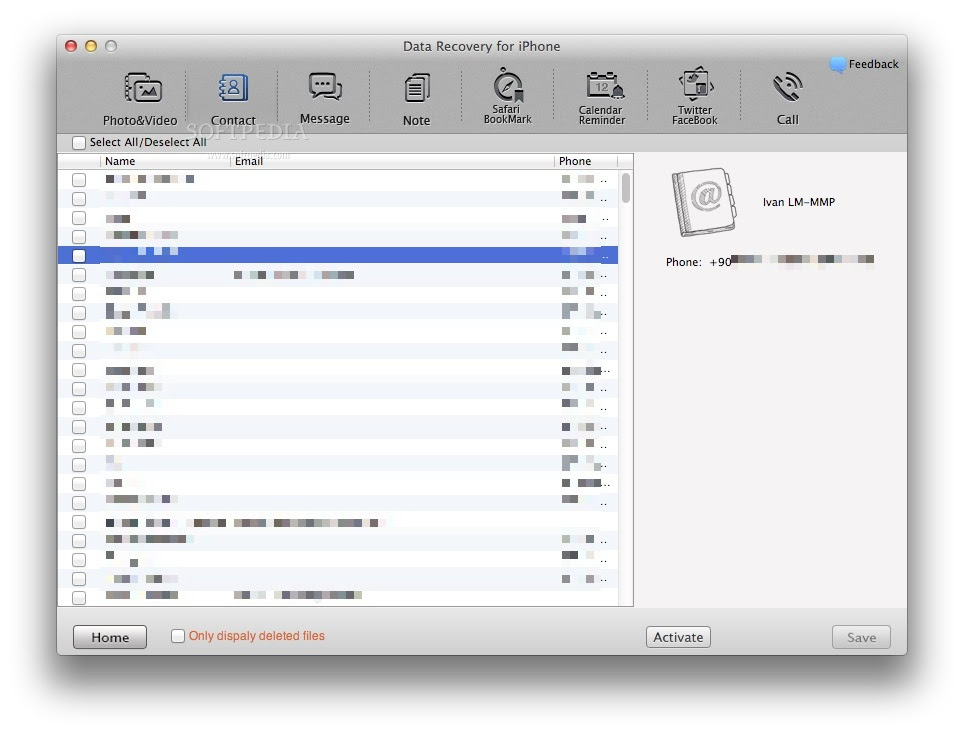Open the Message category

pos(325,98)
